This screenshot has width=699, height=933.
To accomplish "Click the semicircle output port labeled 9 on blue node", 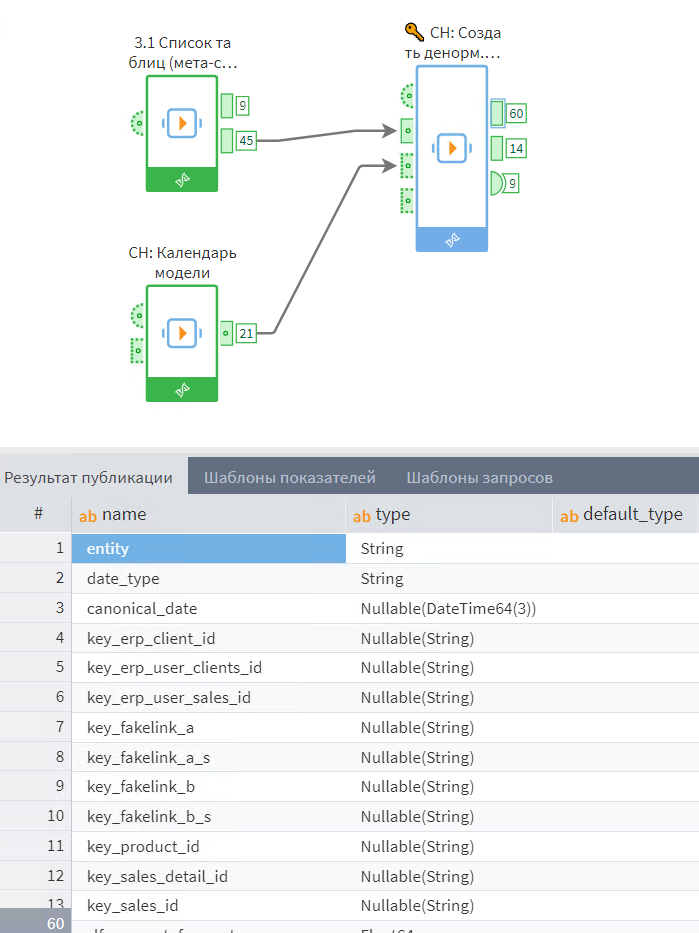I will (x=497, y=184).
